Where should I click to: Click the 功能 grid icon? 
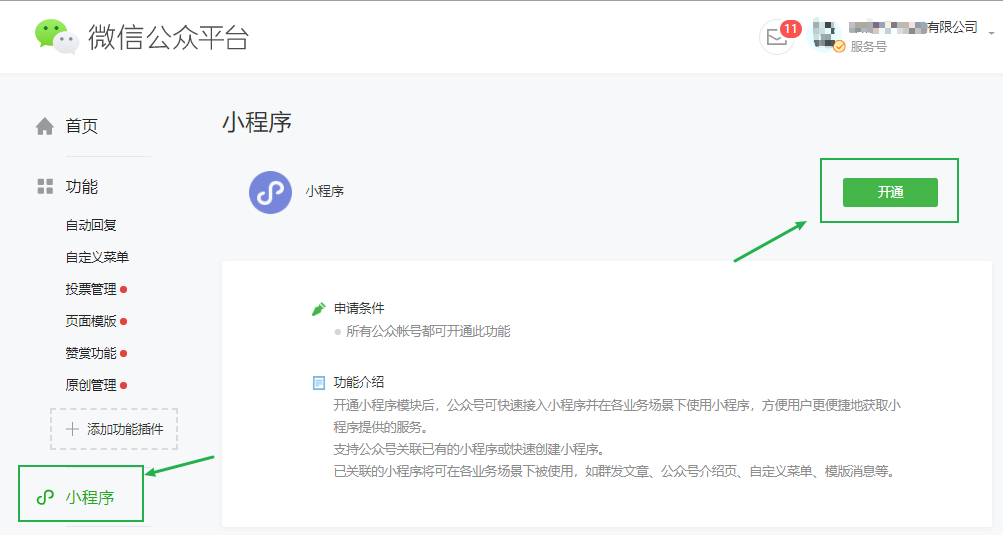point(45,186)
